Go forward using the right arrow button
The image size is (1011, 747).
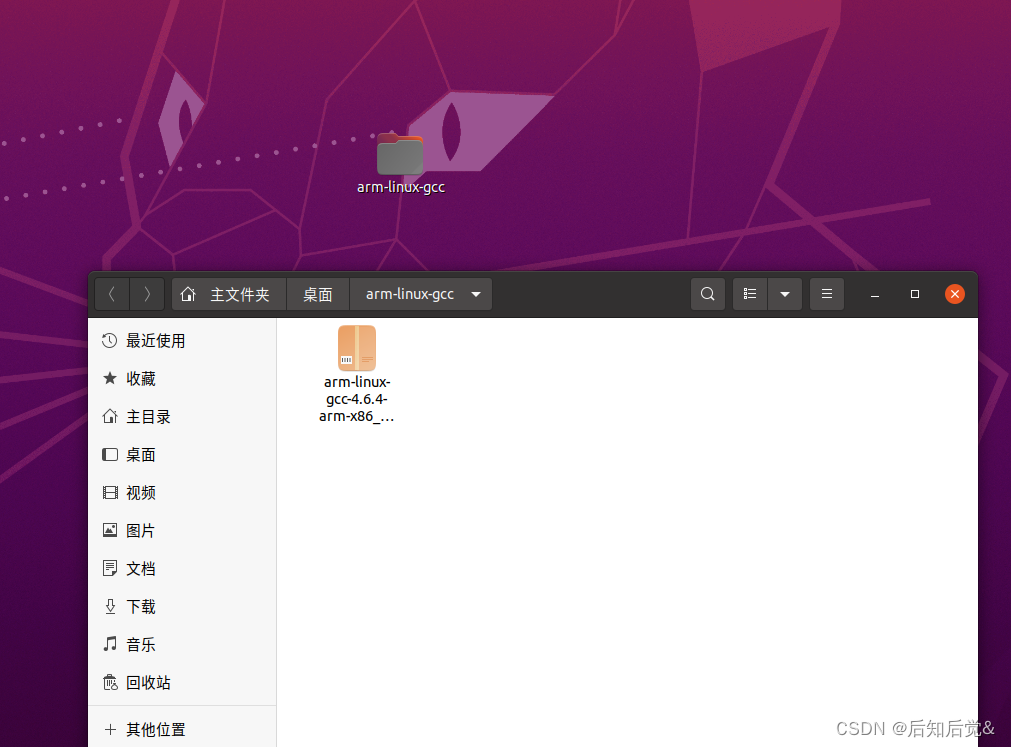147,294
